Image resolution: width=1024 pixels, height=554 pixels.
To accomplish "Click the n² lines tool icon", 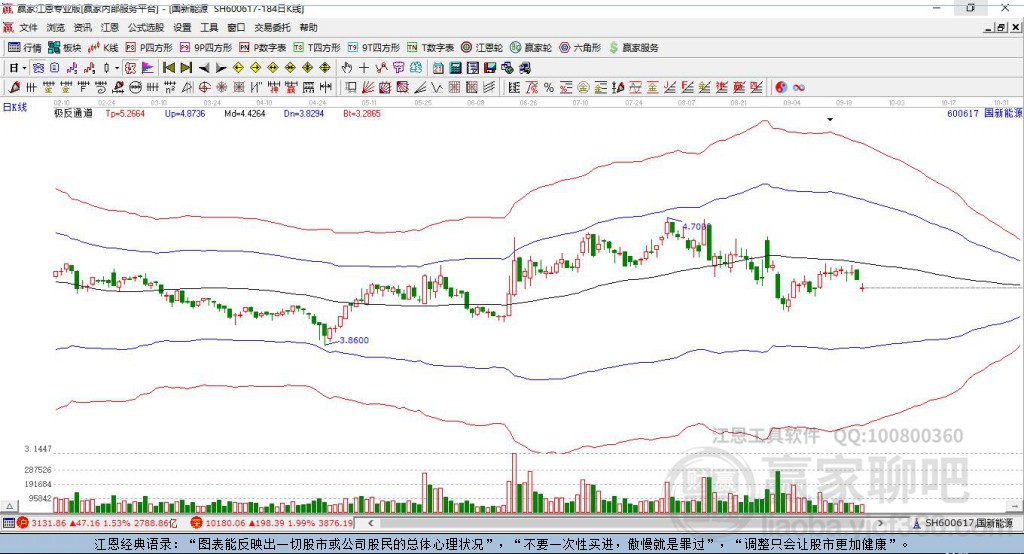I will pos(170,88).
